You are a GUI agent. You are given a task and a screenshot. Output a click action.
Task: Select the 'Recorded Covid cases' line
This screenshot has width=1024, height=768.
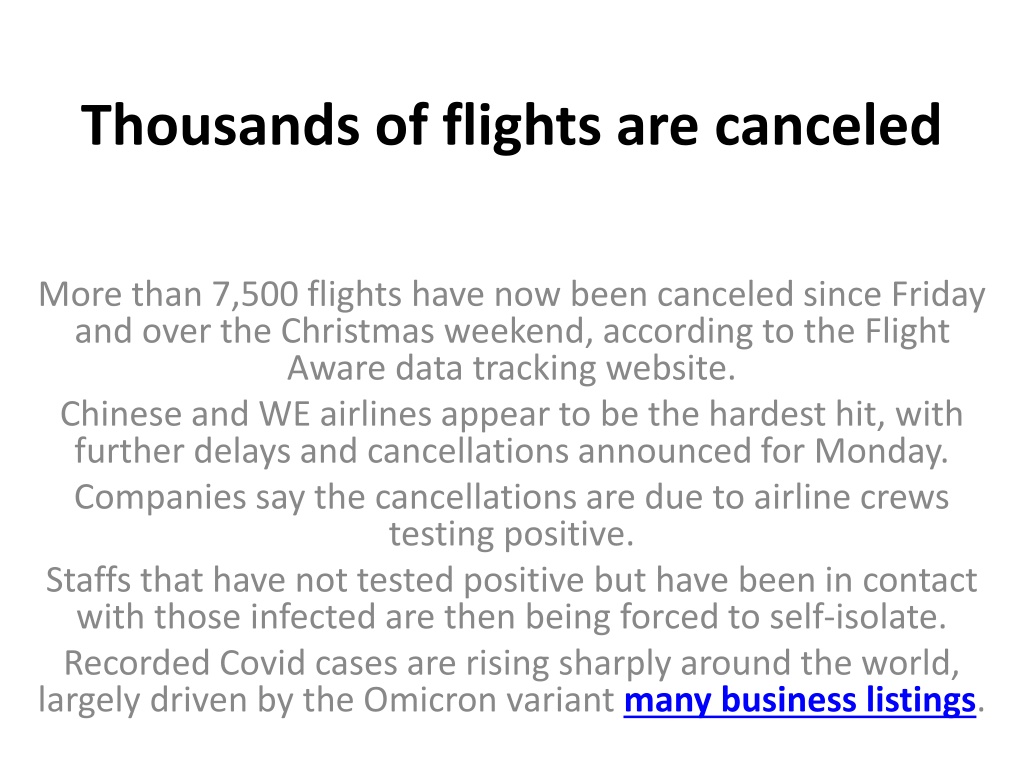click(511, 664)
